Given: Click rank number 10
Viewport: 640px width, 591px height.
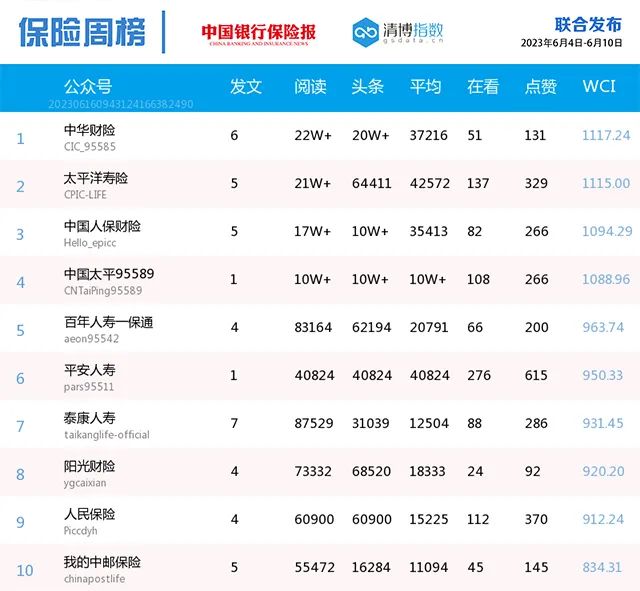Looking at the screenshot, I should [24, 571].
